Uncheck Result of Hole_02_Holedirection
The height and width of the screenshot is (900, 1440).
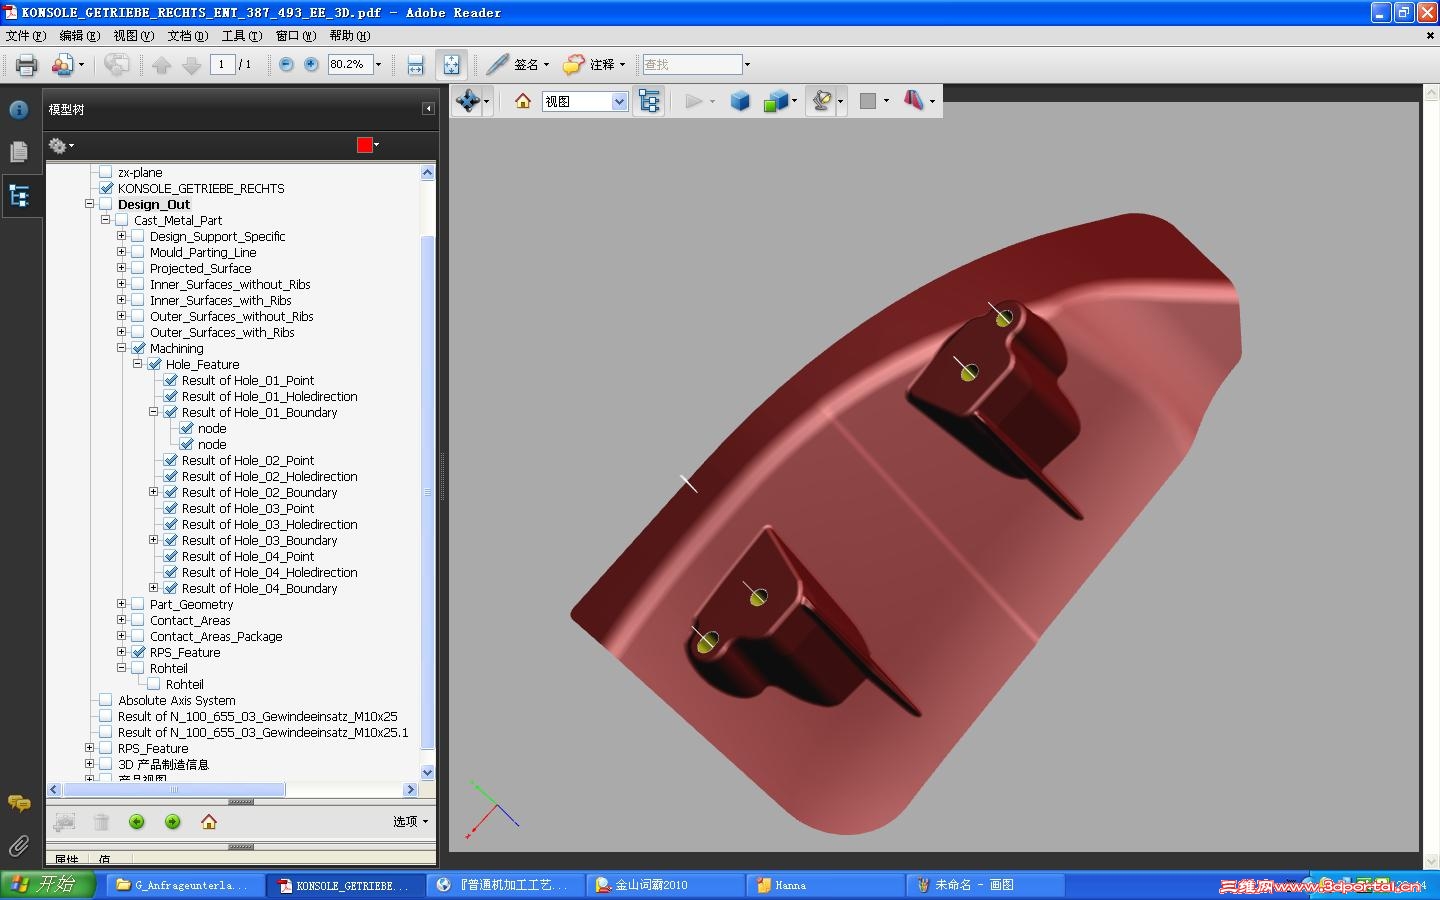170,476
